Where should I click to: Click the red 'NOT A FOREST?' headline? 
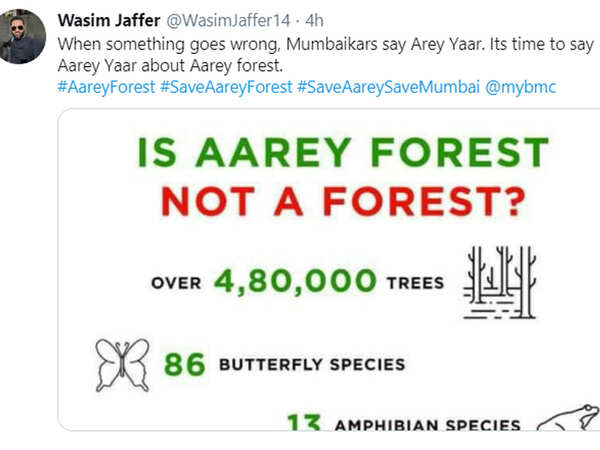pyautogui.click(x=343, y=203)
